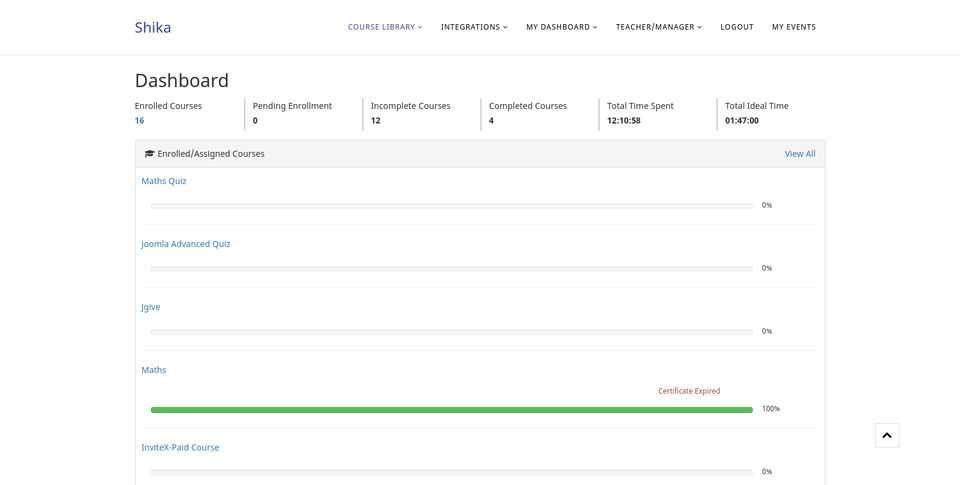Open the Shika site logo
This screenshot has width=960, height=485.
coord(152,28)
